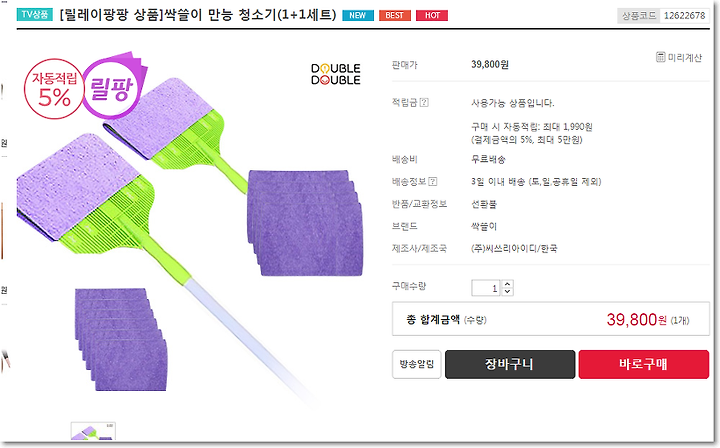Viewport: 720px width, 448px height.
Task: Open the 적립금 help question-mark icon
Action: pos(424,102)
